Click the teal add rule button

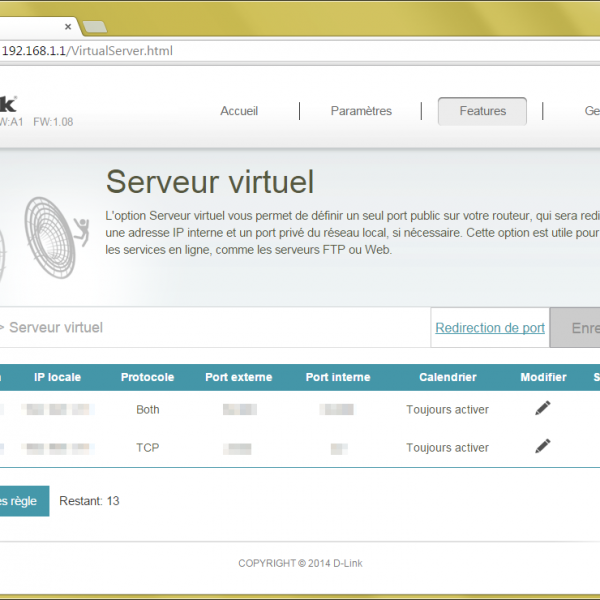20,501
